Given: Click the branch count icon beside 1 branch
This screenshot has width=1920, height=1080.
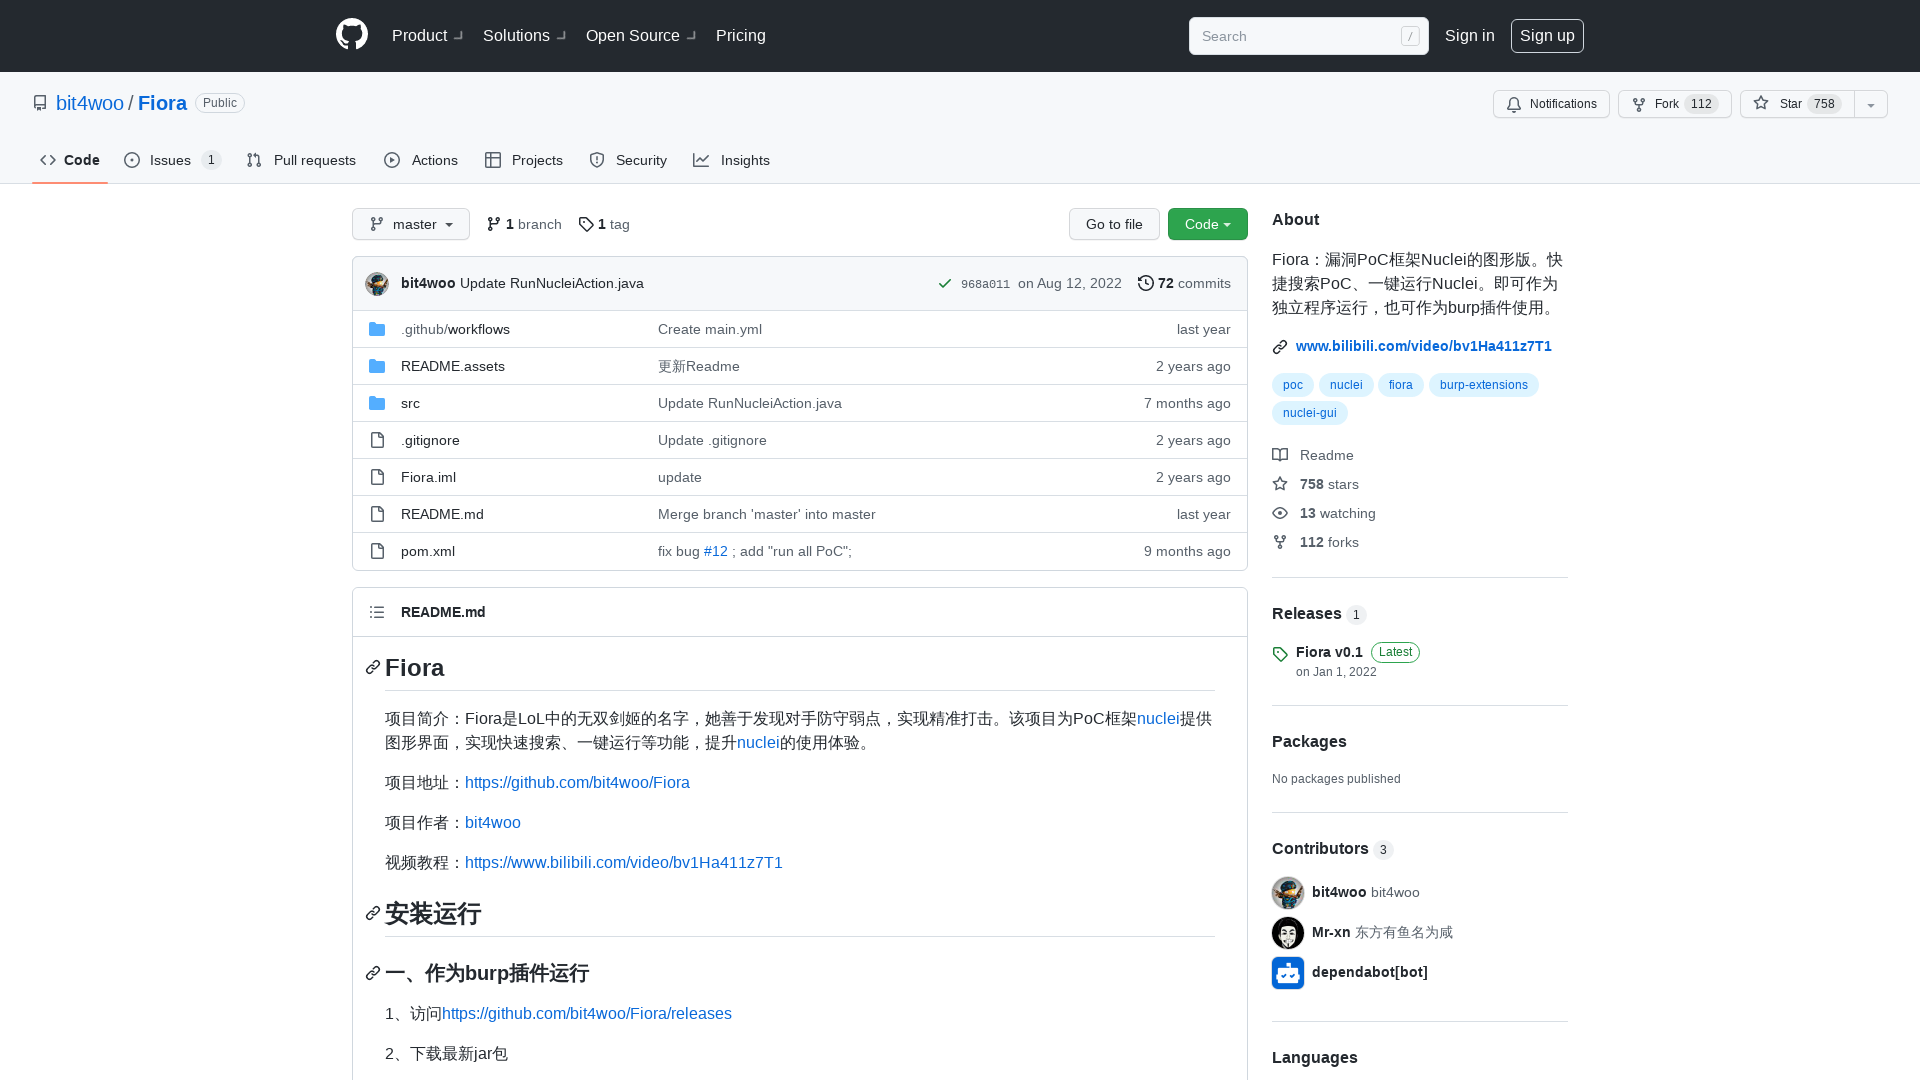Looking at the screenshot, I should tap(494, 224).
